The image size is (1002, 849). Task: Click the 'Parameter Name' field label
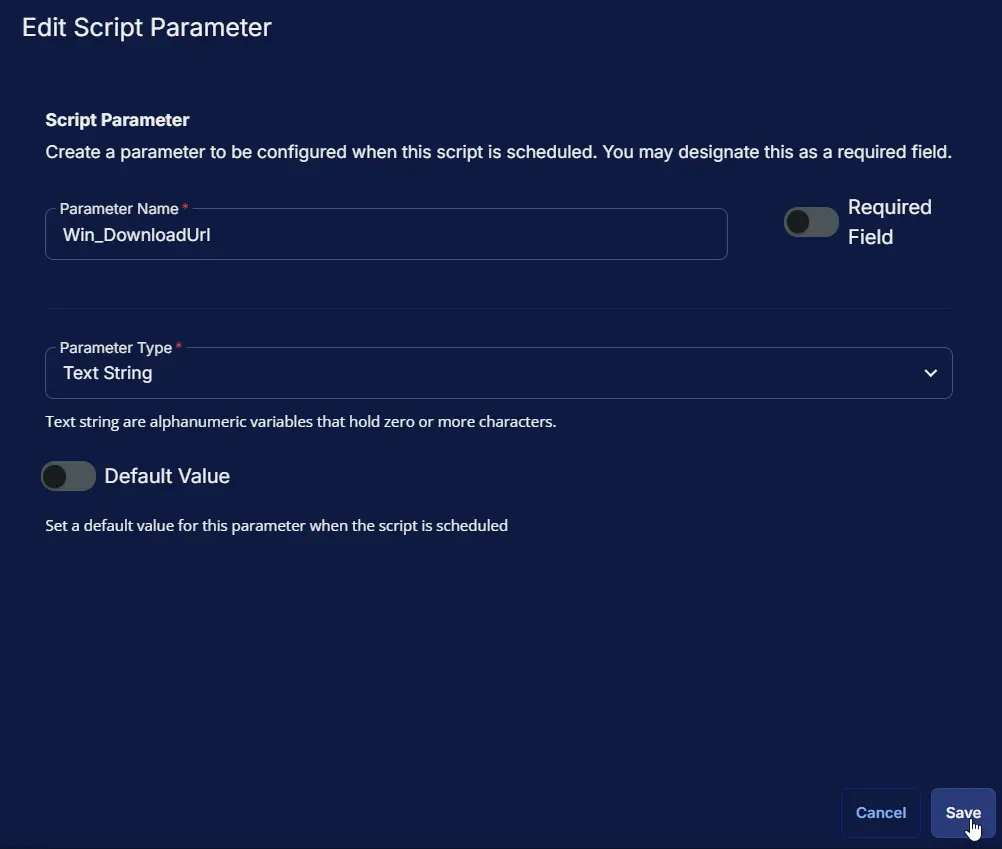(119, 209)
